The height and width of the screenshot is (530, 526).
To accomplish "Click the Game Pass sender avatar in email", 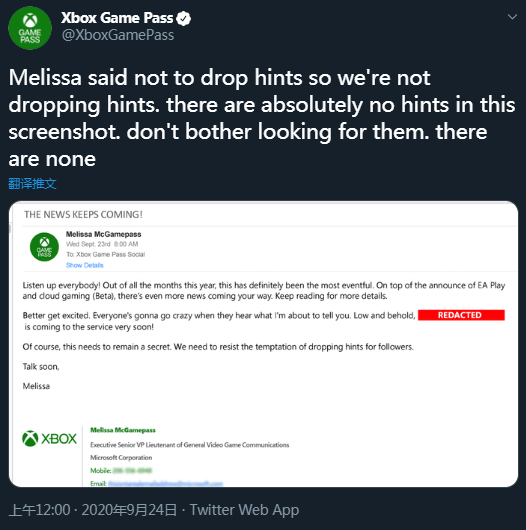I will tap(44, 247).
